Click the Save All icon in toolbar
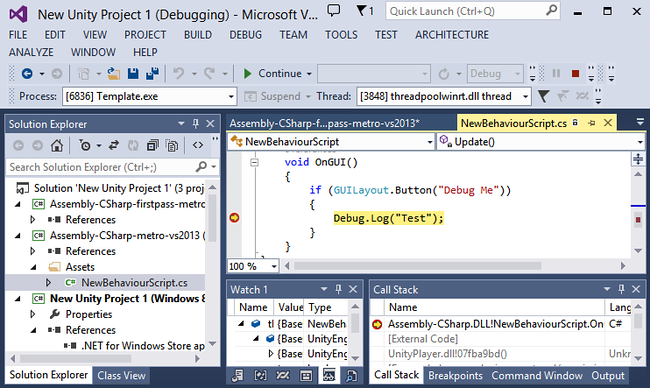Image resolution: width=650 pixels, height=388 pixels. coord(152,74)
